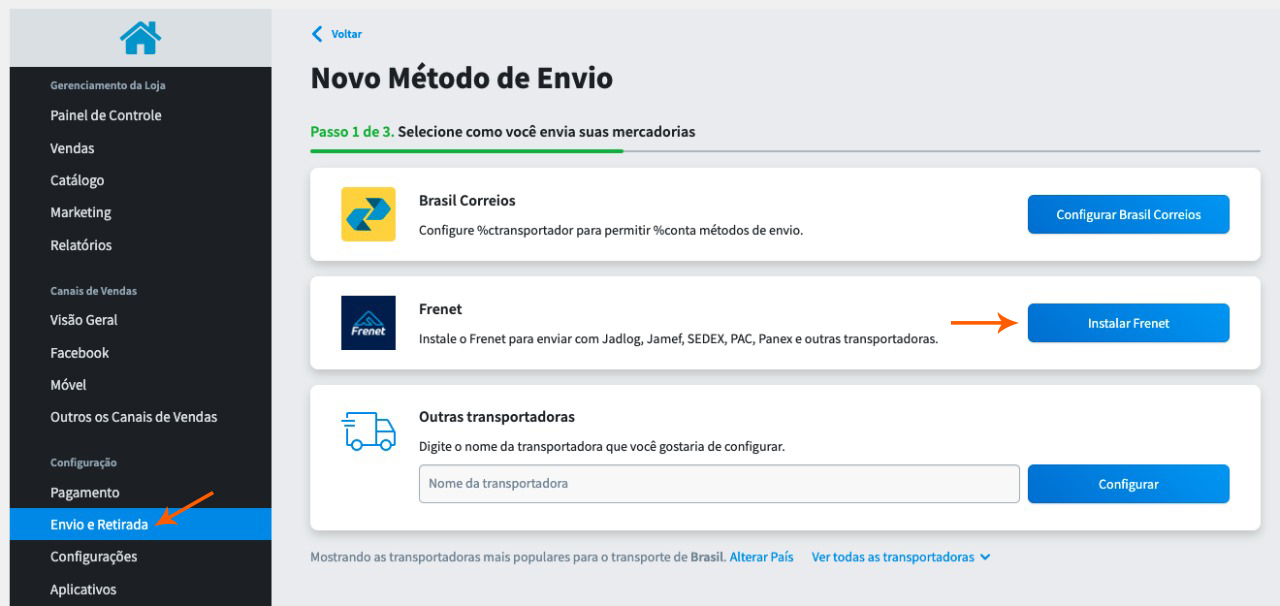Screen dimensions: 1280x606
Task: Open the Aplicativos section
Action: pyautogui.click(x=84, y=589)
